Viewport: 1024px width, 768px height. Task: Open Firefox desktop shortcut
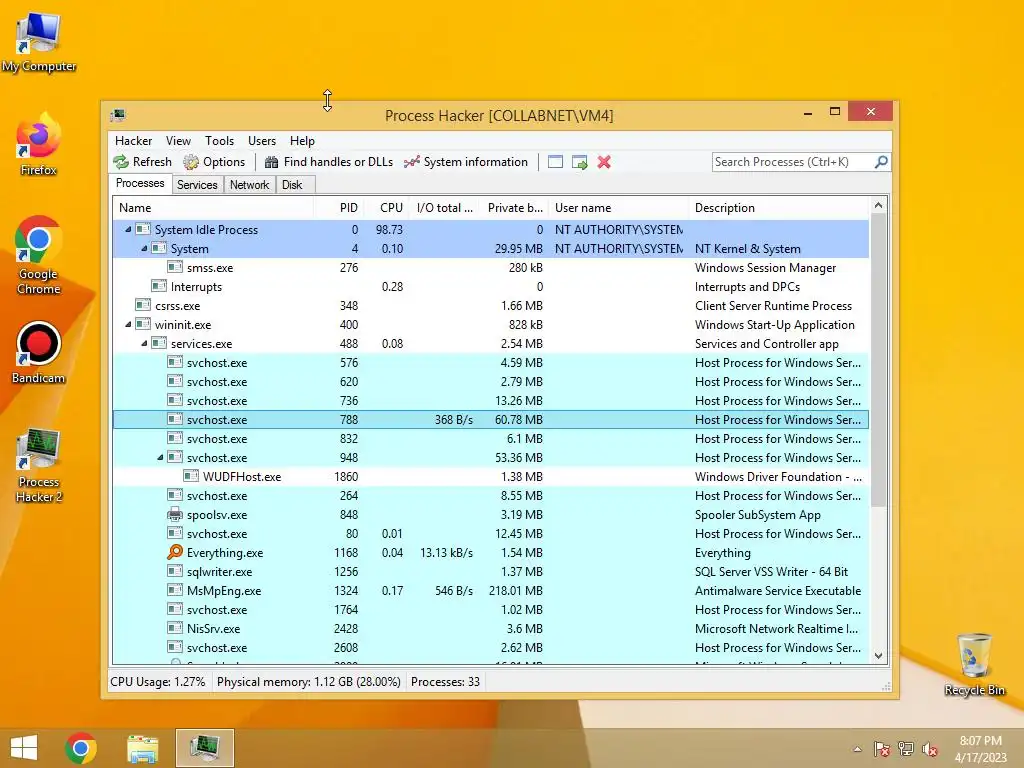coord(38,145)
